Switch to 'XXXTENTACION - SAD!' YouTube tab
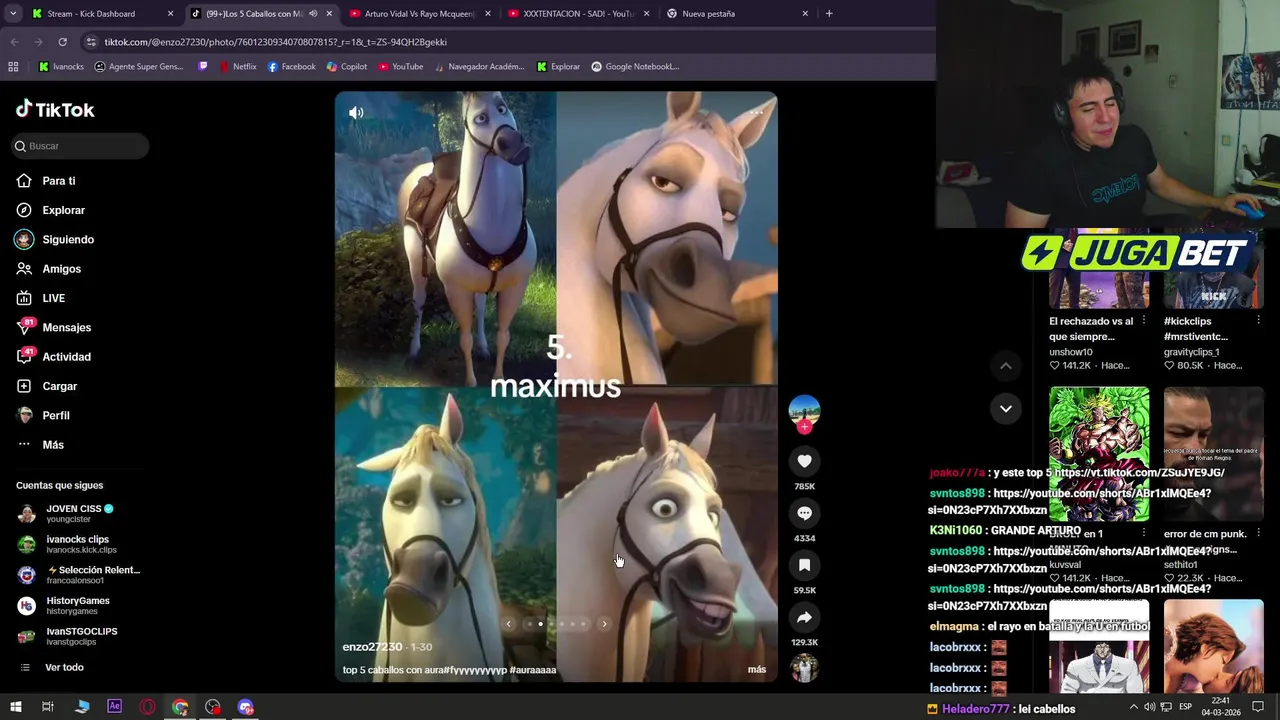This screenshot has height=720, width=1280. coord(578,14)
